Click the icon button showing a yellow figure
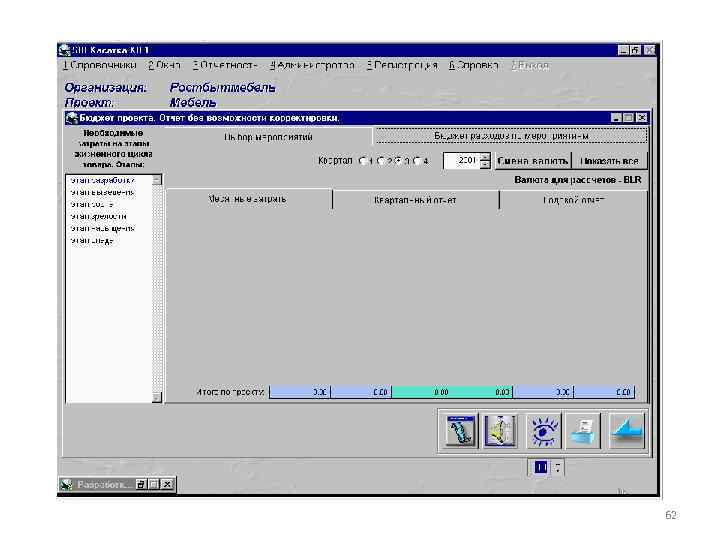 500,431
